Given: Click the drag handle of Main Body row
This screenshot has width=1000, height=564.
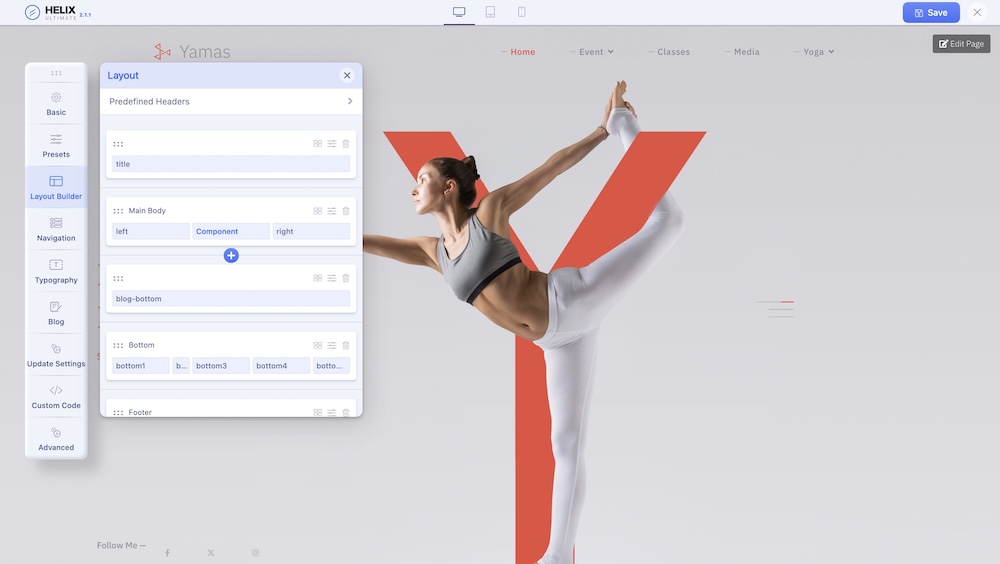Looking at the screenshot, I should tap(118, 211).
